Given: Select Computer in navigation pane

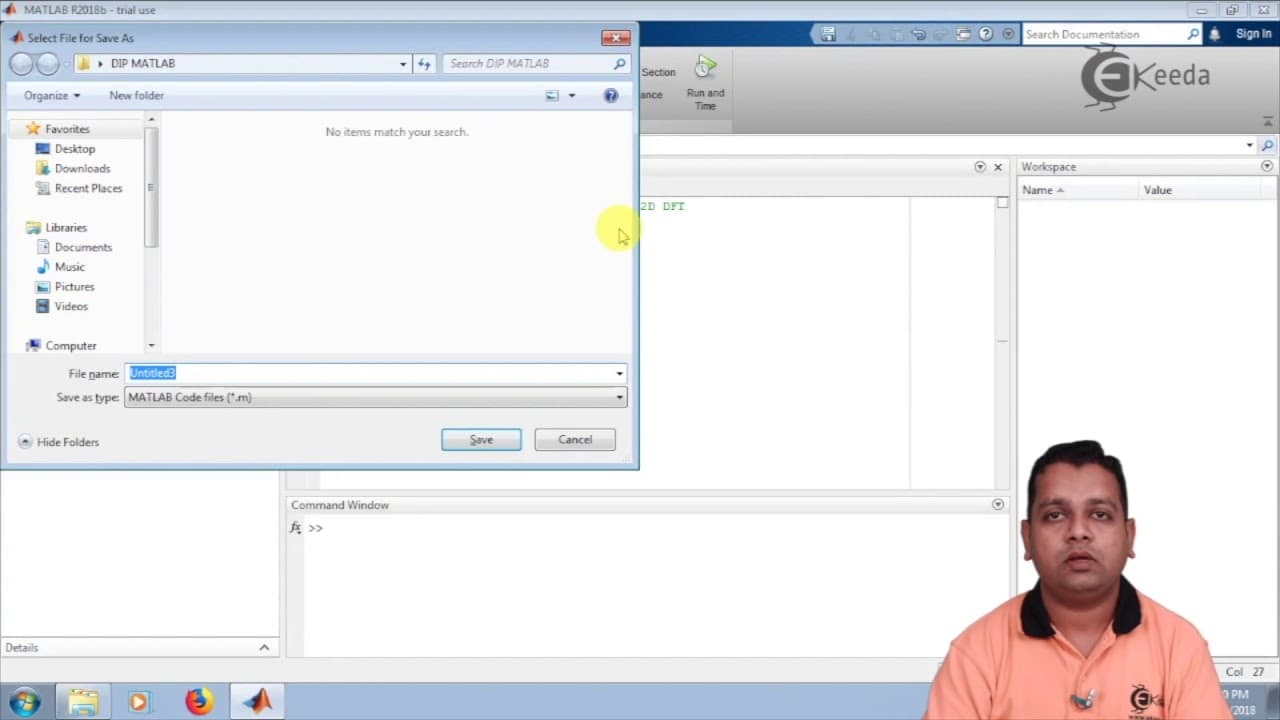Looking at the screenshot, I should point(70,346).
